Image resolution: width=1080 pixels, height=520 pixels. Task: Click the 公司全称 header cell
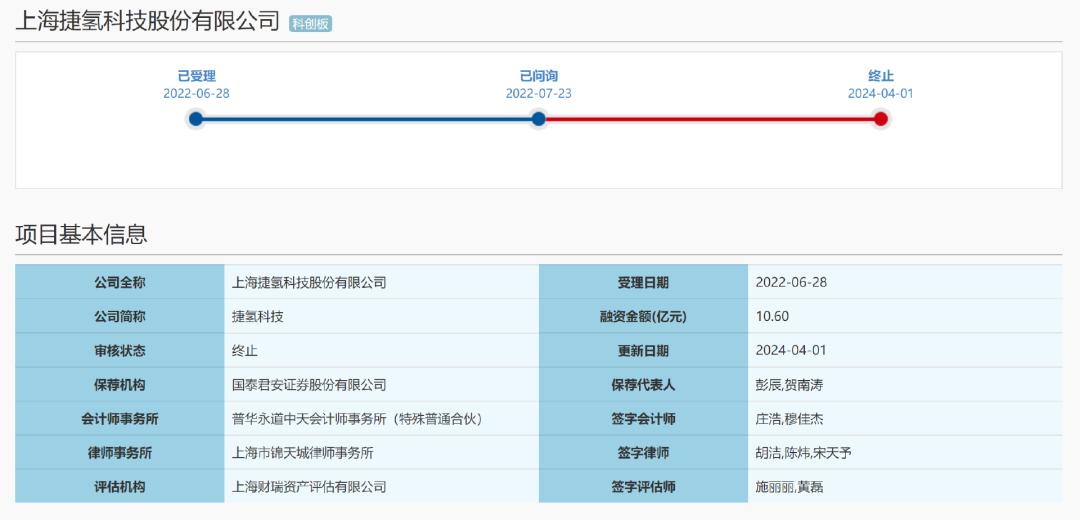coord(120,282)
